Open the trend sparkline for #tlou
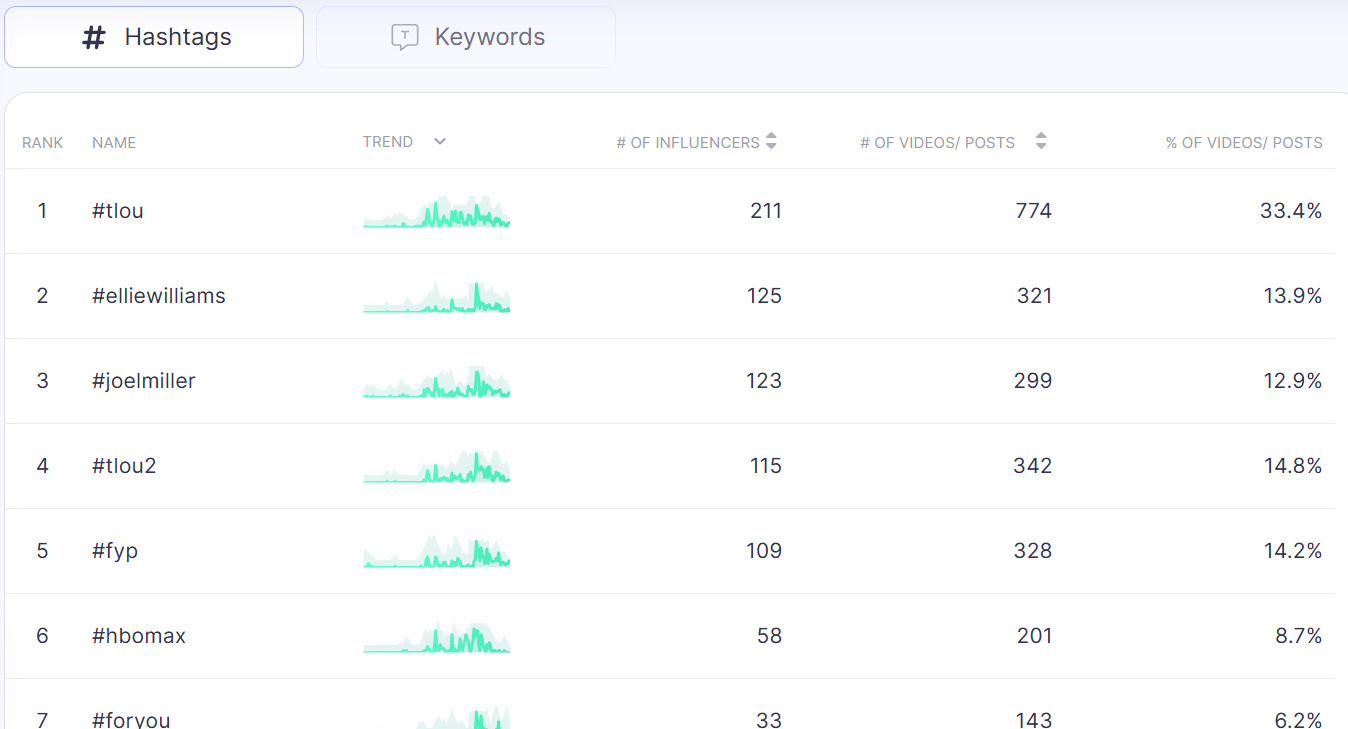This screenshot has width=1348, height=729. pyautogui.click(x=437, y=211)
